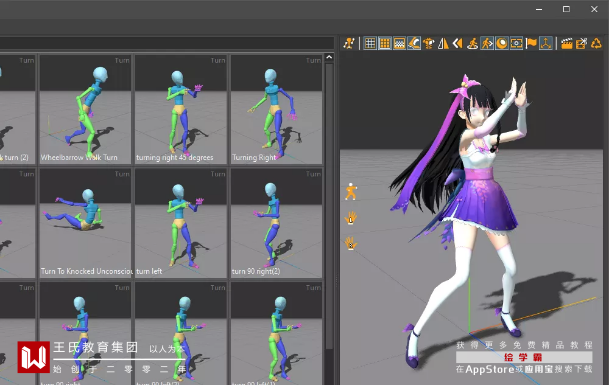
Task: Click the double left chevrons icon
Action: pos(458,43)
